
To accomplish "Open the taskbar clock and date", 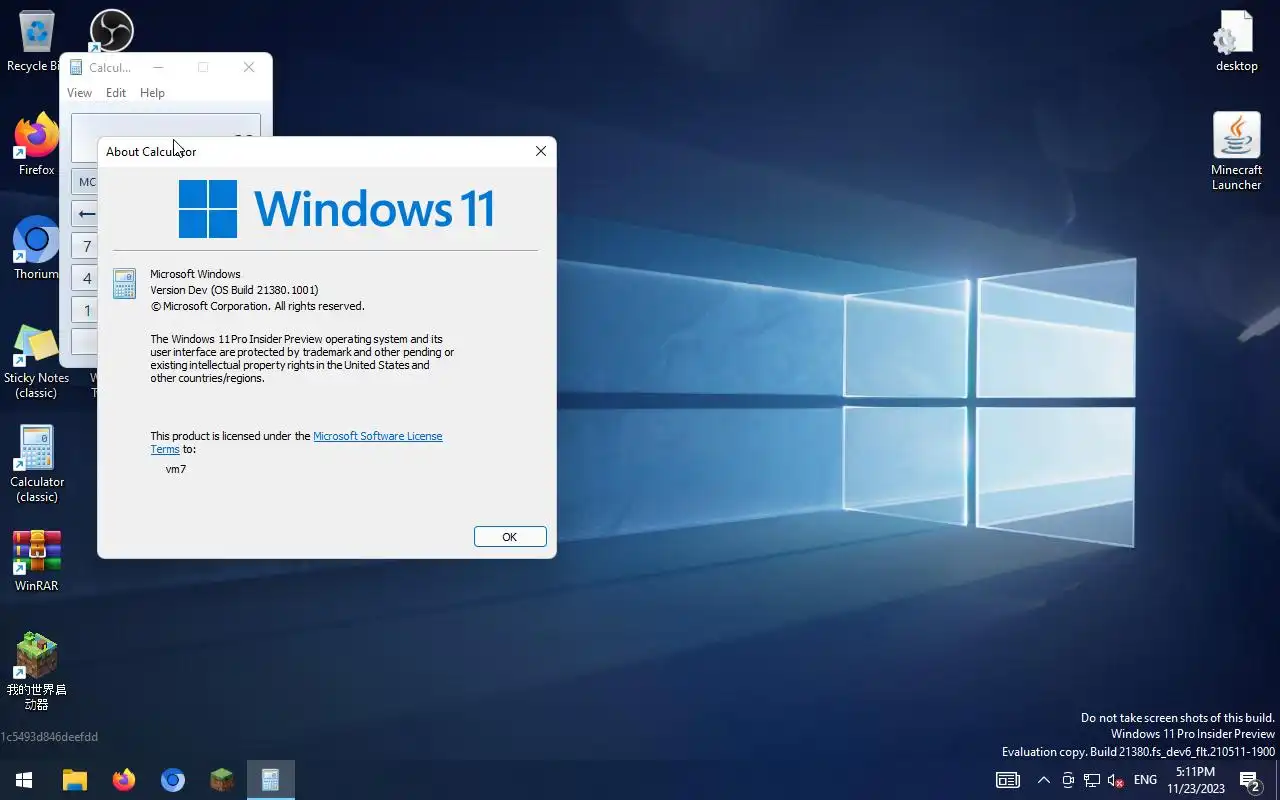I will 1196,780.
